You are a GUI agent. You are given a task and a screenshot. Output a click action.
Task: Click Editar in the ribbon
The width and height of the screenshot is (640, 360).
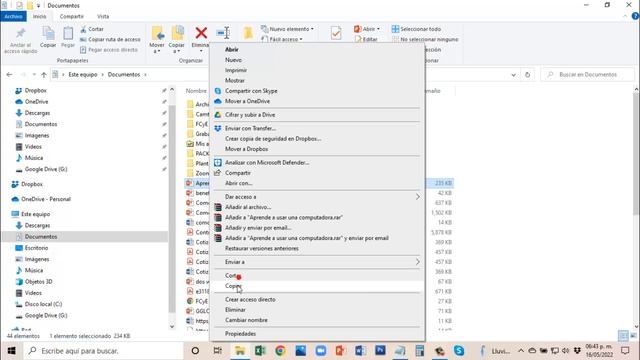coord(366,39)
